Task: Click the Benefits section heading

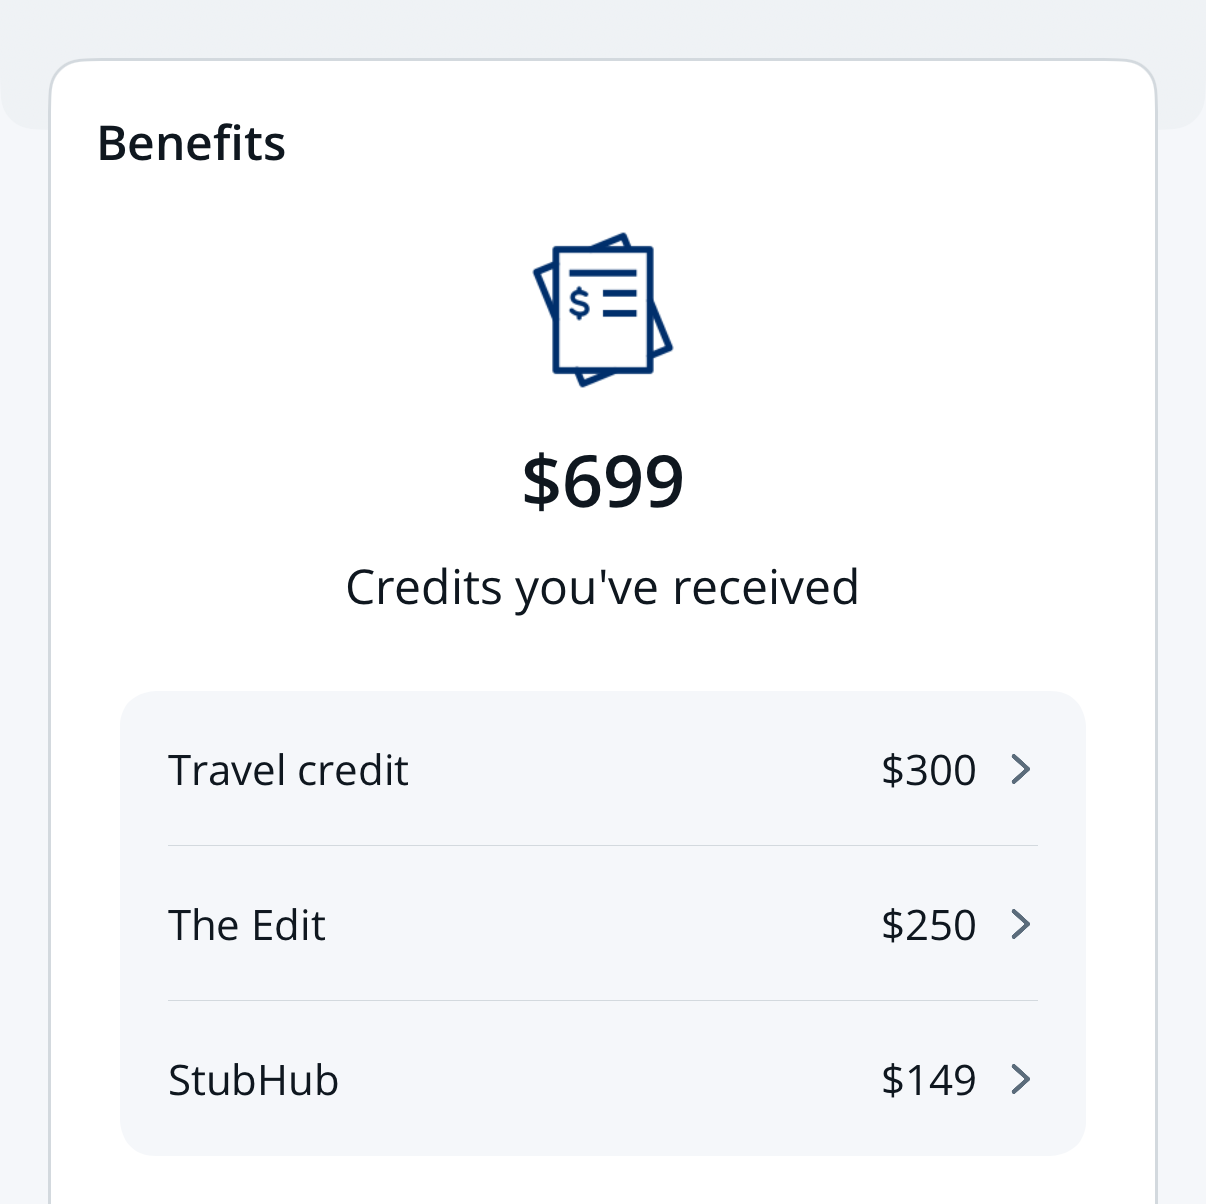Action: (191, 143)
